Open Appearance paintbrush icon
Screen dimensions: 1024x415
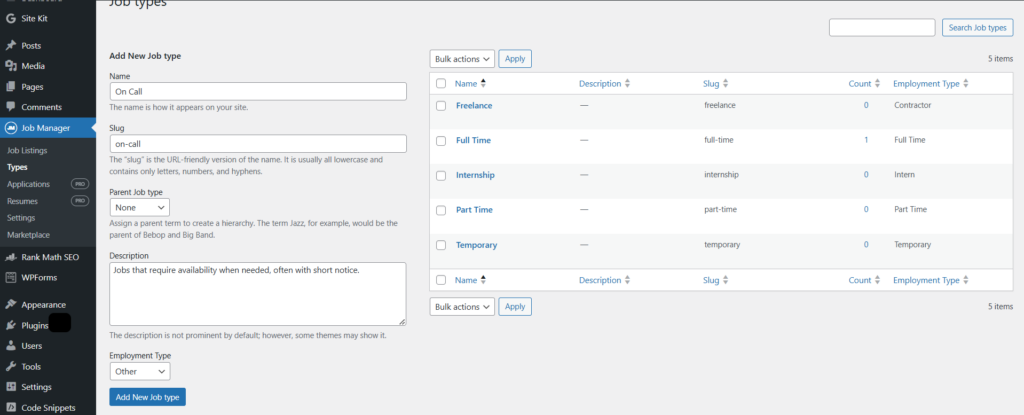(10, 305)
